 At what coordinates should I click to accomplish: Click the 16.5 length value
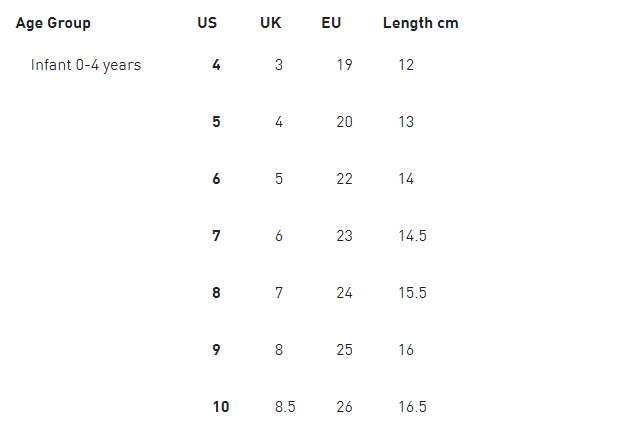pos(413,407)
